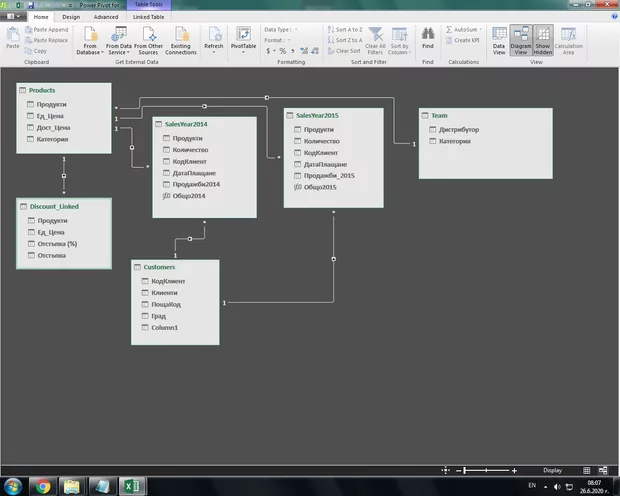Toggle the Diagram View button
This screenshot has width=620, height=496.
pos(520,40)
